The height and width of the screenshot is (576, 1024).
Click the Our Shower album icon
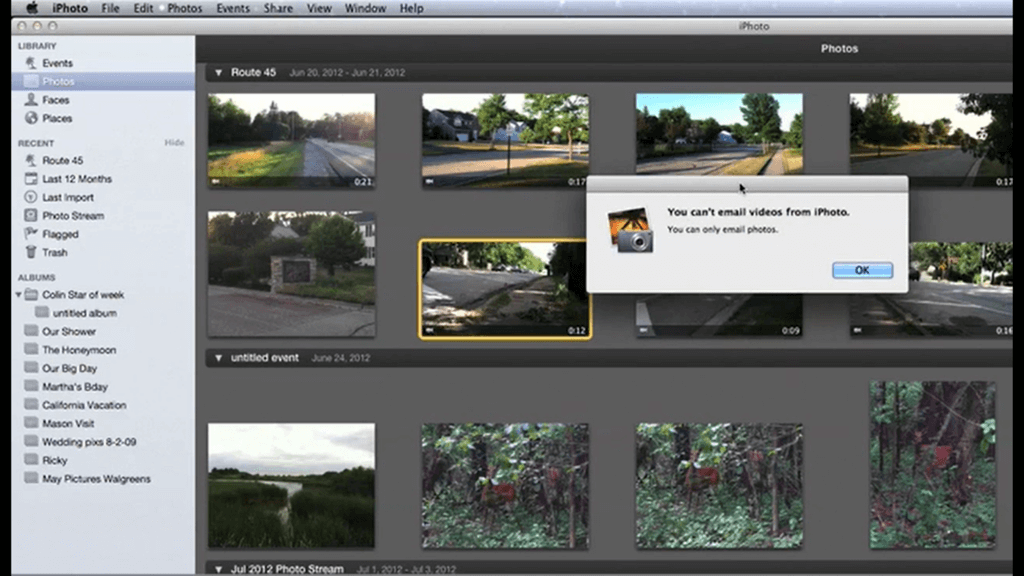[x=31, y=331]
